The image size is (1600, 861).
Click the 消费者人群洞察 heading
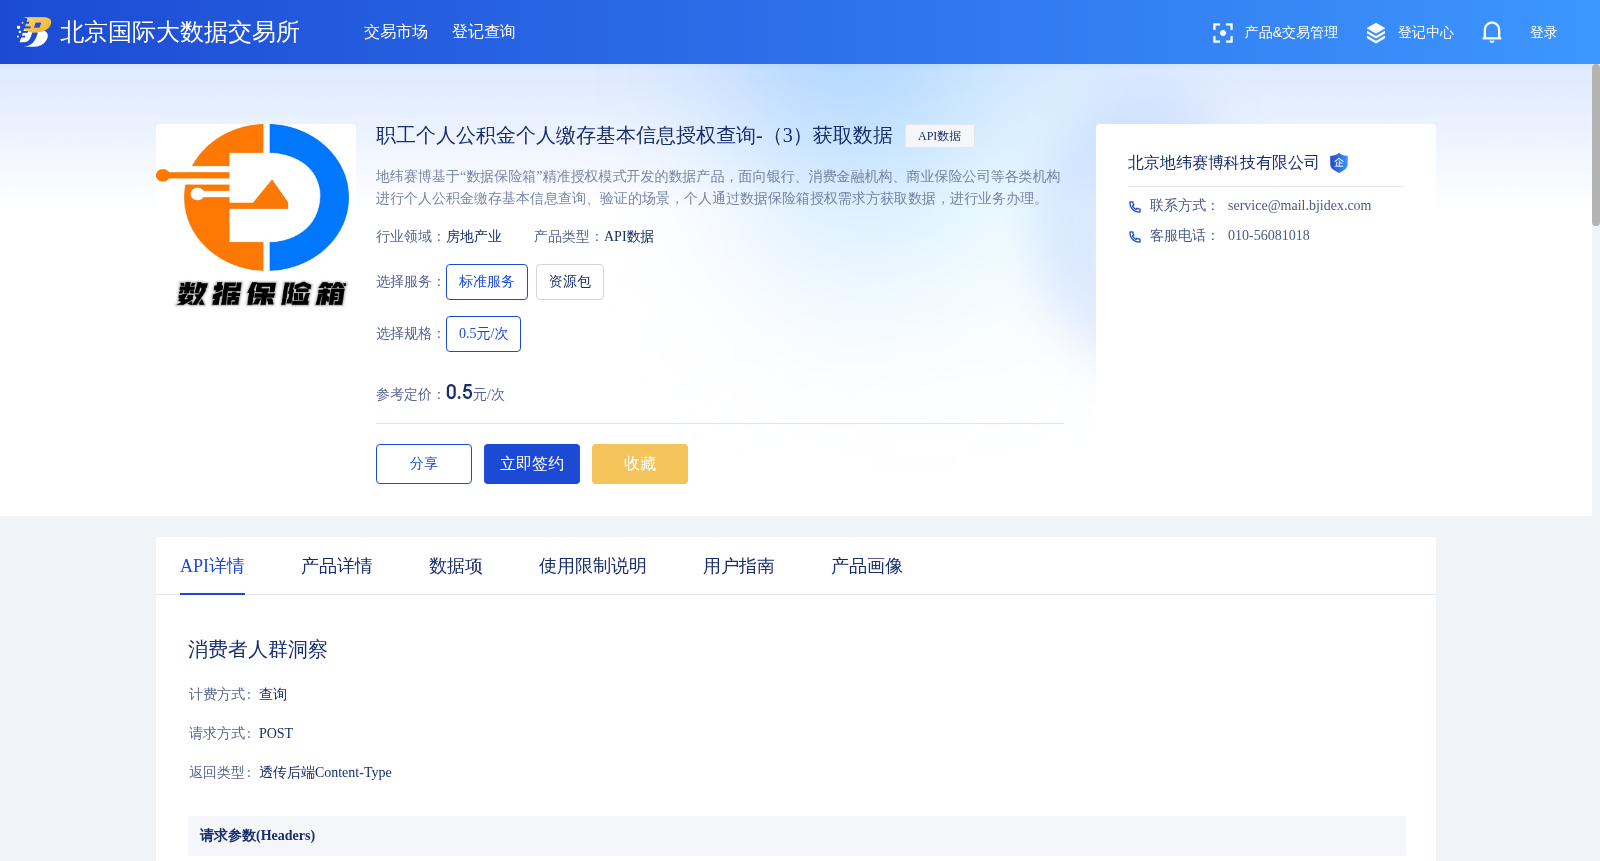coord(258,650)
